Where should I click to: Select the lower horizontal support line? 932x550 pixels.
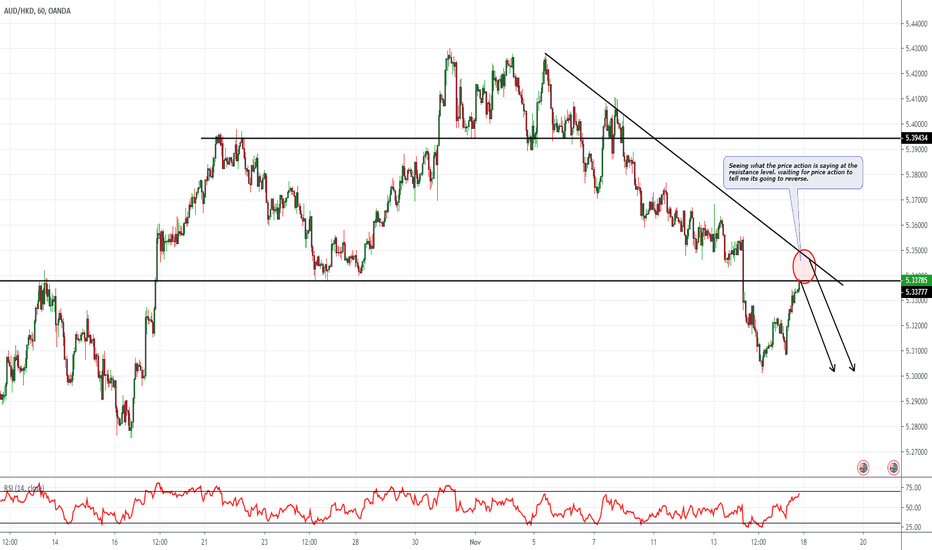point(400,281)
